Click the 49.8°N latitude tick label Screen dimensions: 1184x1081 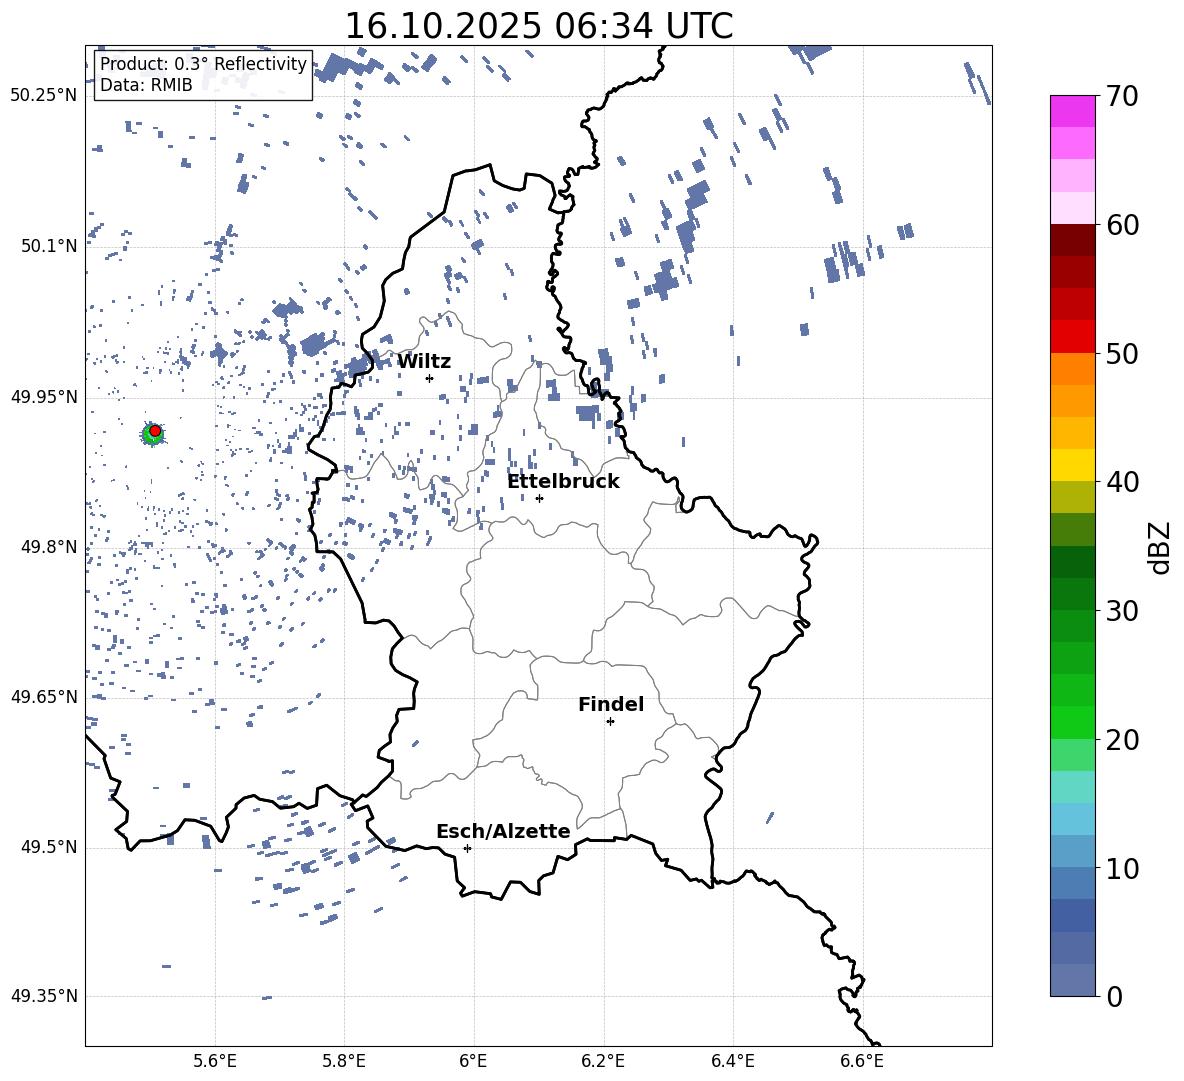pyautogui.click(x=49, y=547)
